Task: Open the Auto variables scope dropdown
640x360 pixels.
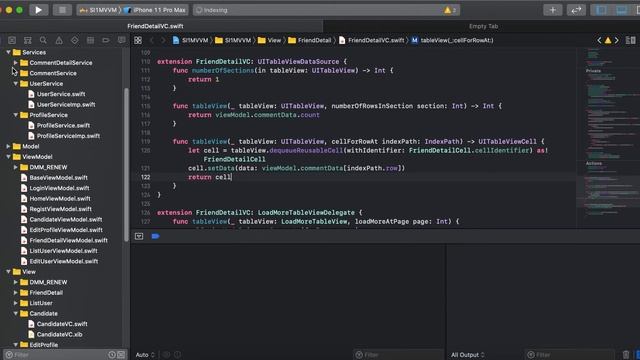Action: click(145, 355)
